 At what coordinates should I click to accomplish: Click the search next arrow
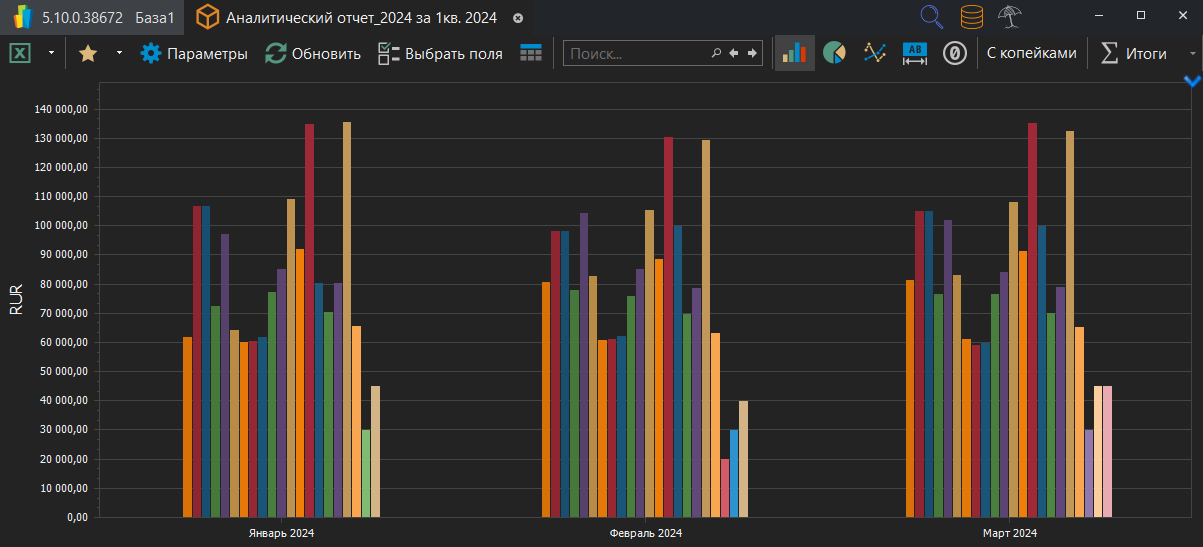(x=753, y=53)
